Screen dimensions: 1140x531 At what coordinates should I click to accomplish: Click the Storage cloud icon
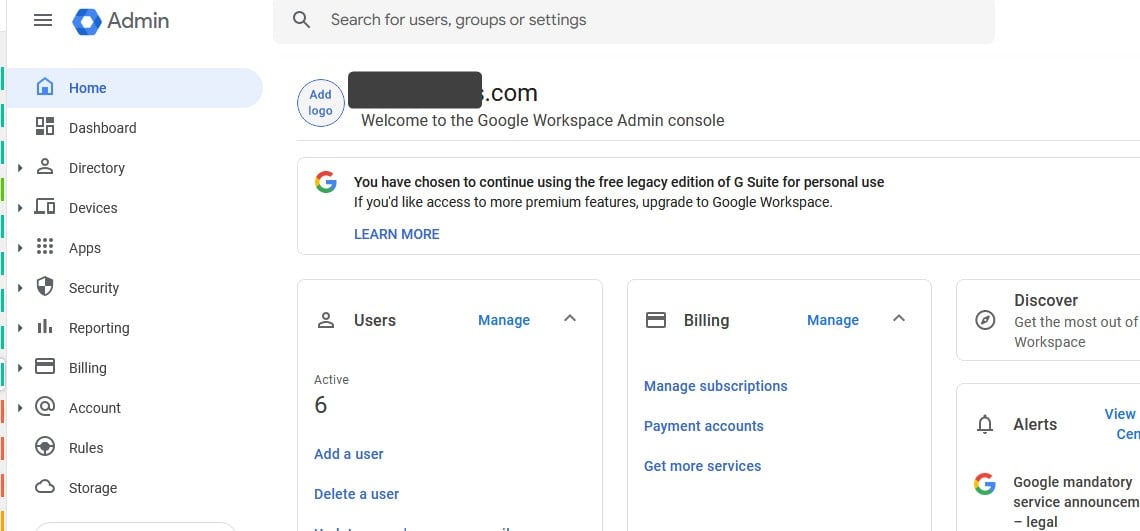45,487
